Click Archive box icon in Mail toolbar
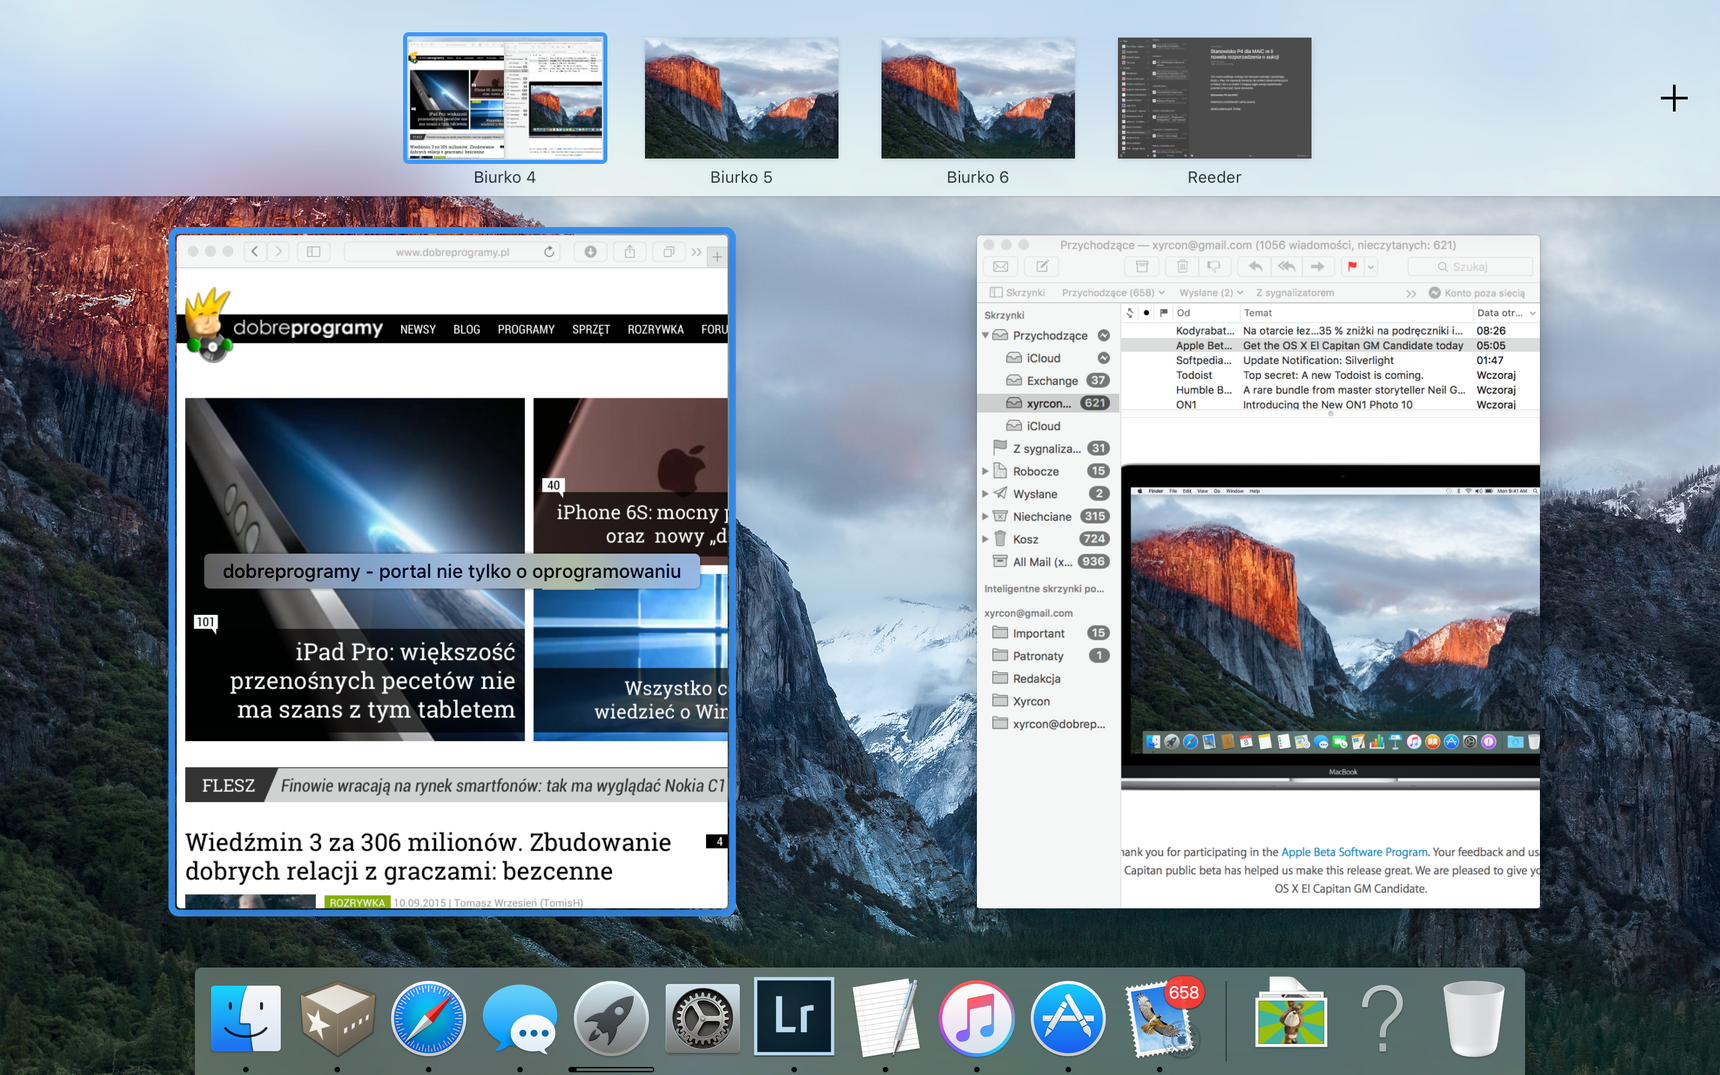 [x=1141, y=267]
